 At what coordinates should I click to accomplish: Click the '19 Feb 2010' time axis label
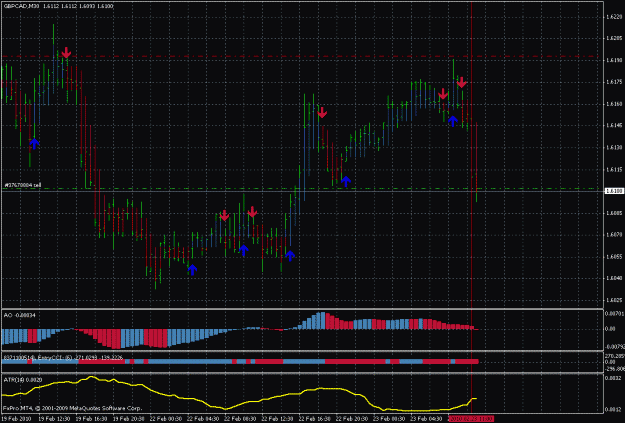(x=17, y=419)
